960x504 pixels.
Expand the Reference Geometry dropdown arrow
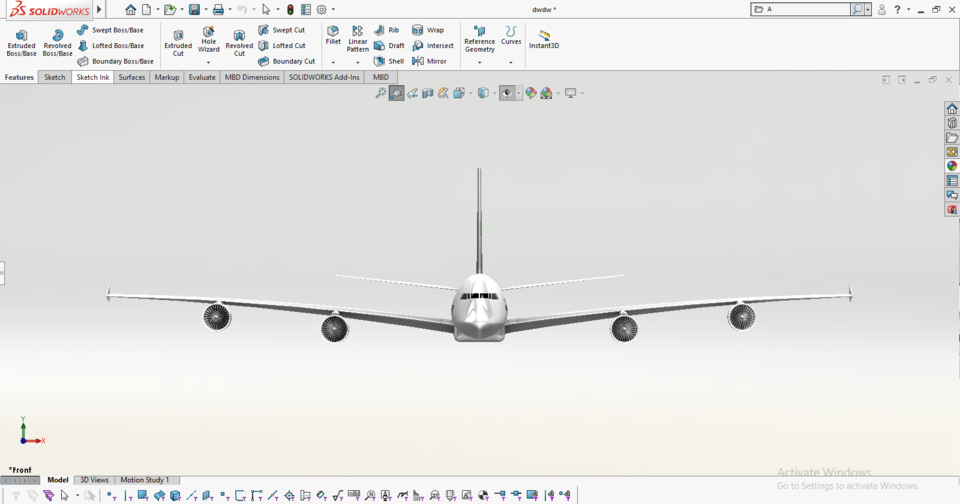tap(479, 62)
